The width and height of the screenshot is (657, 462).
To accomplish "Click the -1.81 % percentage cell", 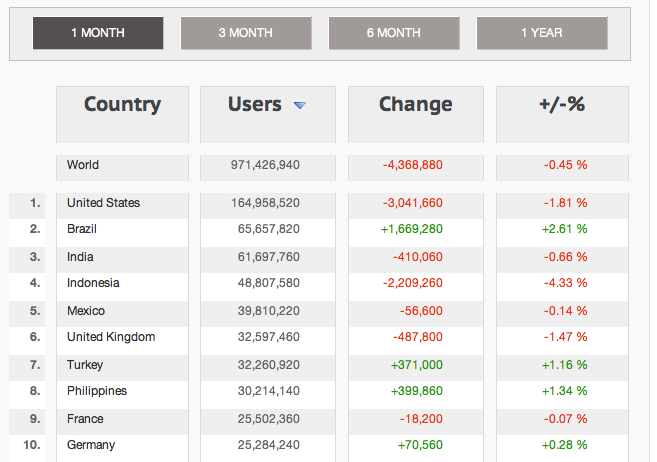I will [566, 203].
